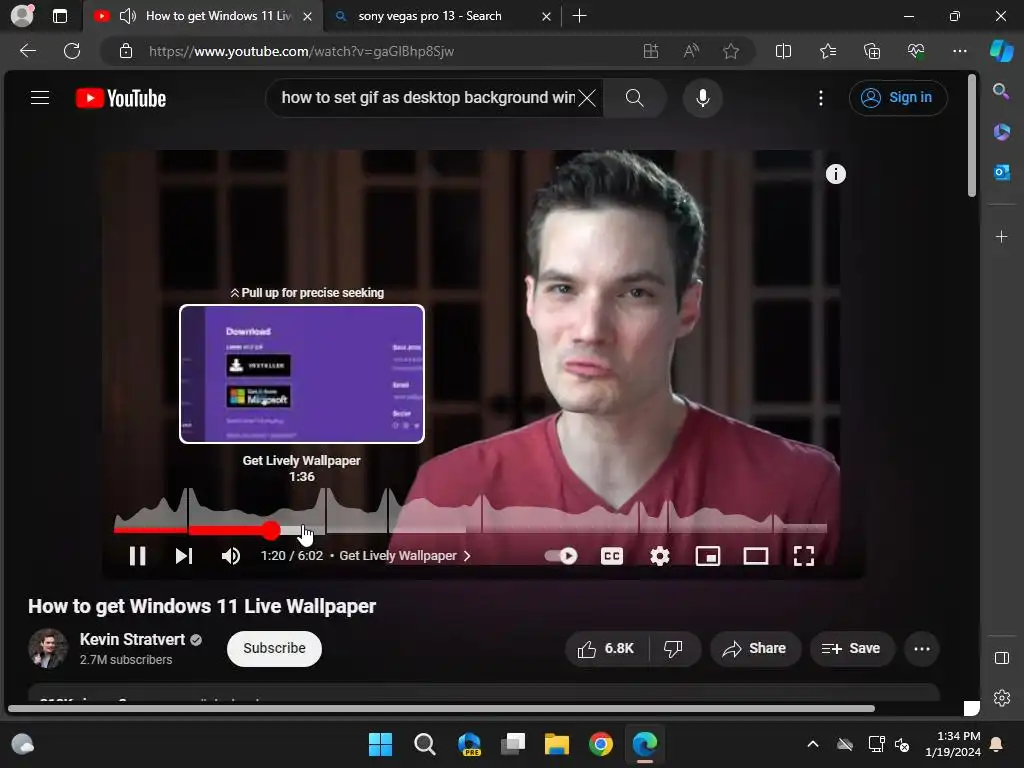Viewport: 1024px width, 768px height.
Task: Go to YouTube home via logo
Action: point(121,98)
